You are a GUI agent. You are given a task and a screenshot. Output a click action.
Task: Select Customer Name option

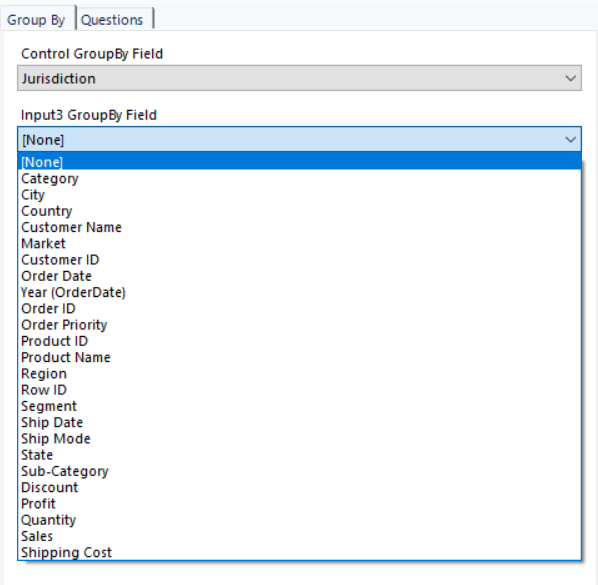coord(299,227)
